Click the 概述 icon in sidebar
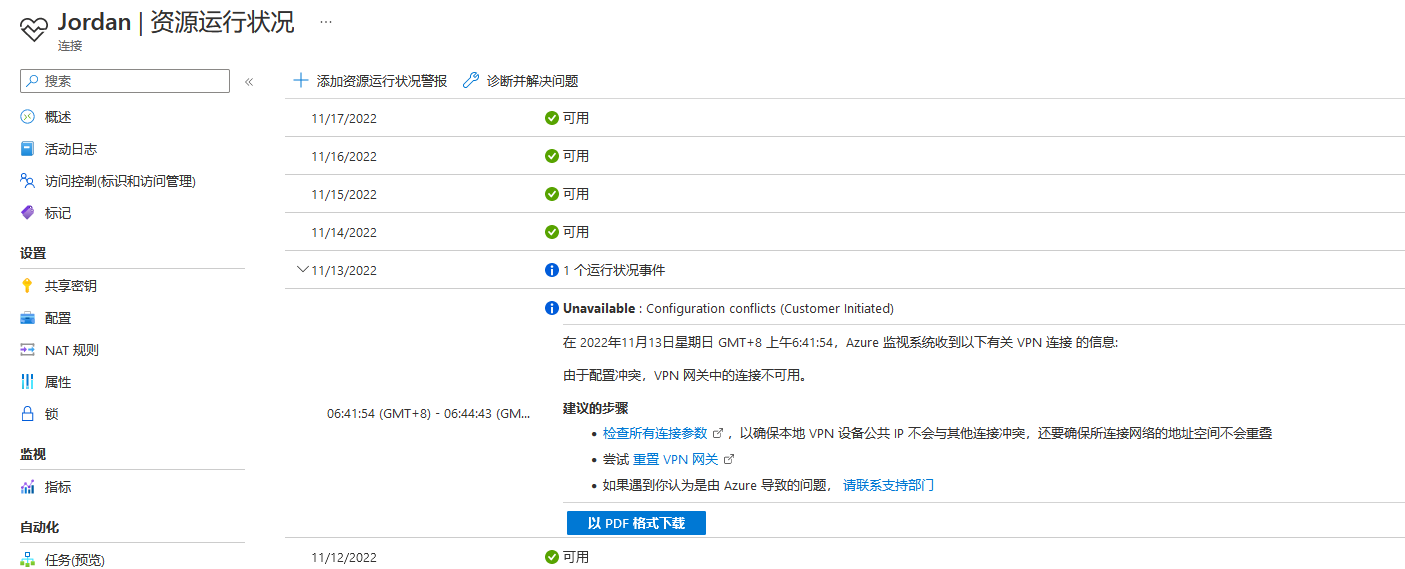The image size is (1405, 569). [27, 117]
